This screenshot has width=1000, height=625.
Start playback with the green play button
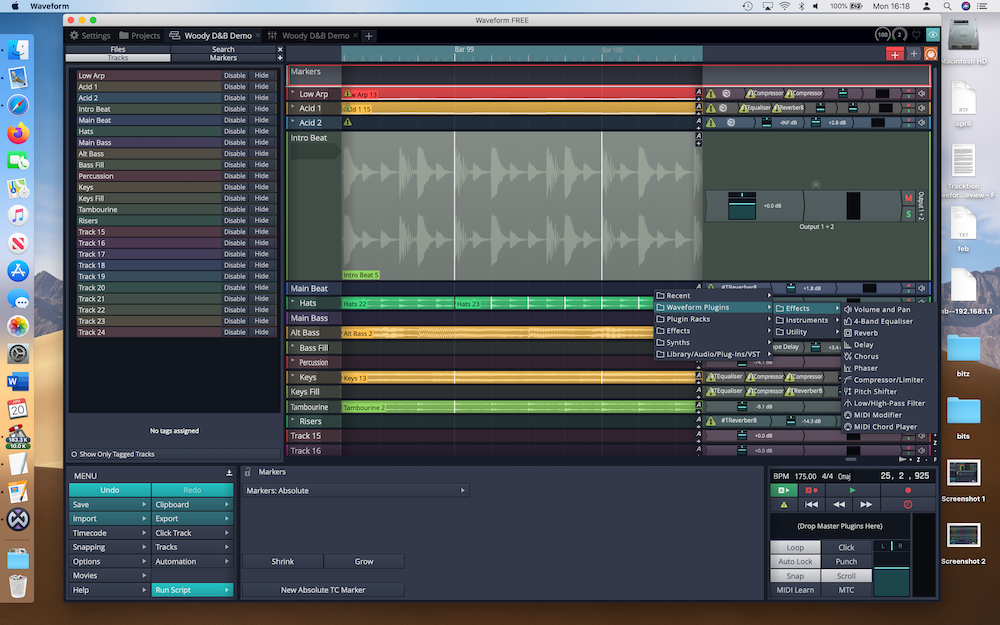tap(852, 490)
